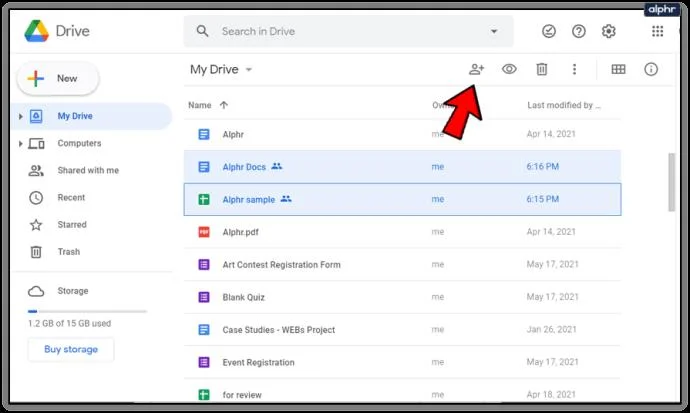The width and height of the screenshot is (690, 413).
Task: Select the Event Registration file name
Action: click(258, 362)
